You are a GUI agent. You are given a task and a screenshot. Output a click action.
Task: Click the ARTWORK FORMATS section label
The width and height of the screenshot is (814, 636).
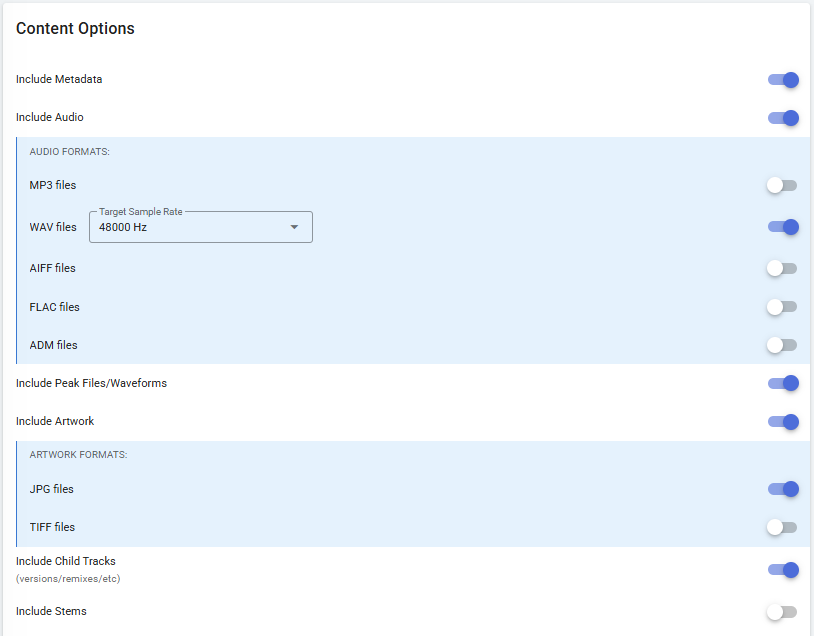click(78, 455)
